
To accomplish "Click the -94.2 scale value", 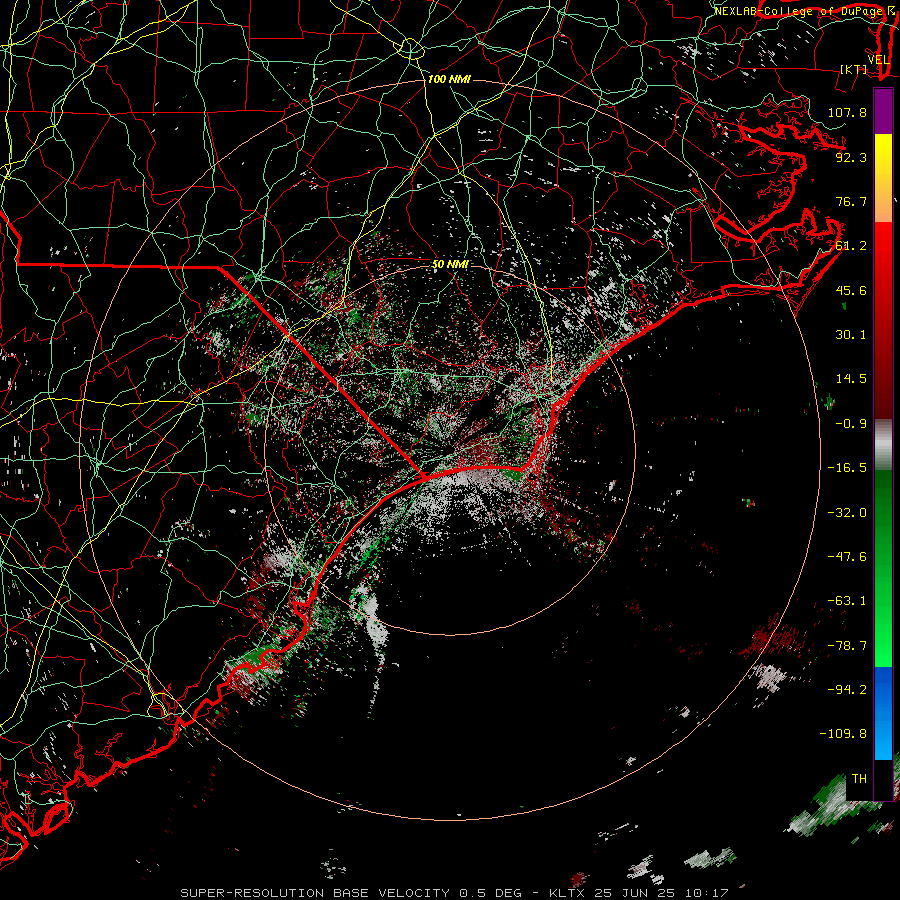I will (x=847, y=690).
